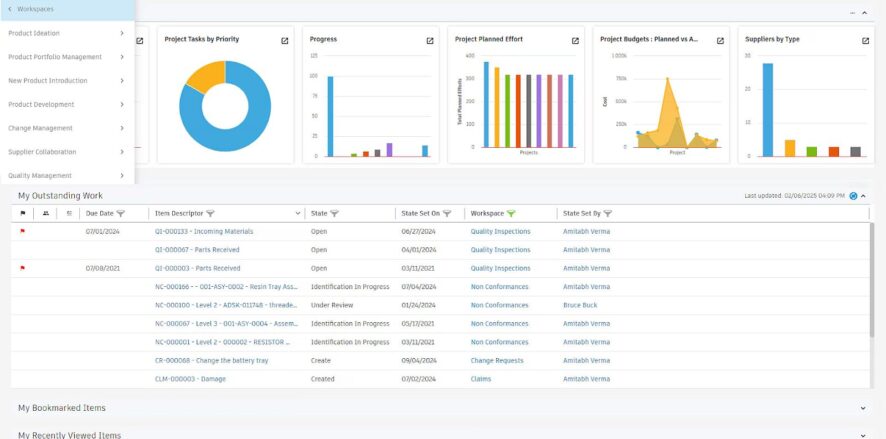Pop out the Suppliers by Type chart
Image resolution: width=886 pixels, height=439 pixels.
tap(866, 41)
